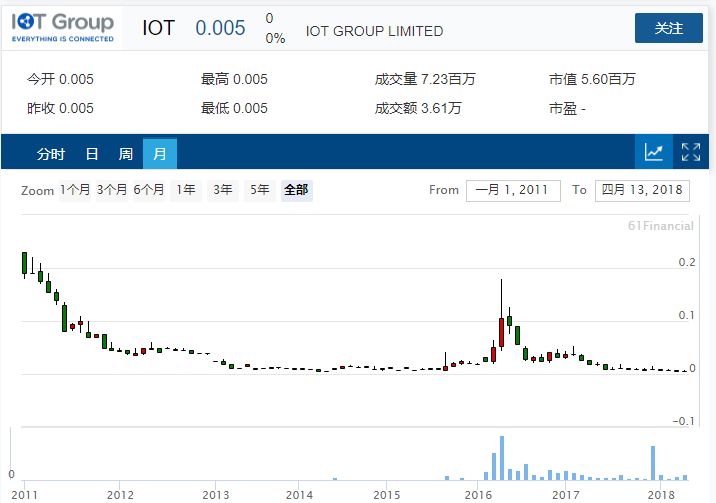Edit the To date field
Image resolution: width=716 pixels, height=503 pixels.
coord(642,190)
